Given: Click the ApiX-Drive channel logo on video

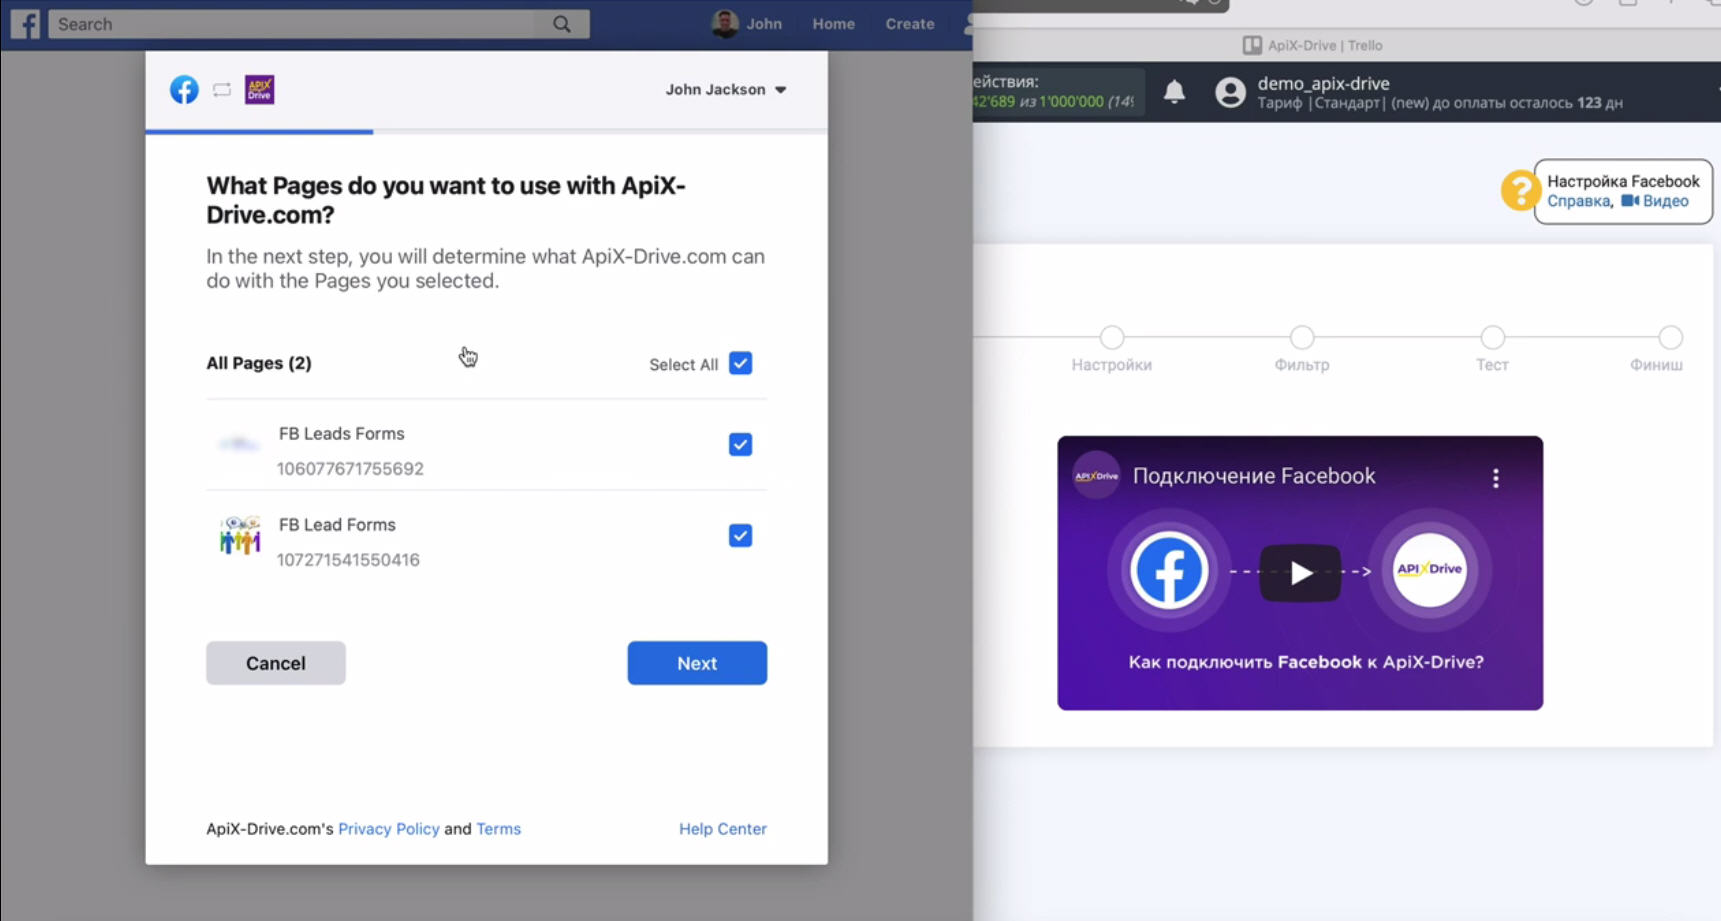Looking at the screenshot, I should coord(1096,476).
